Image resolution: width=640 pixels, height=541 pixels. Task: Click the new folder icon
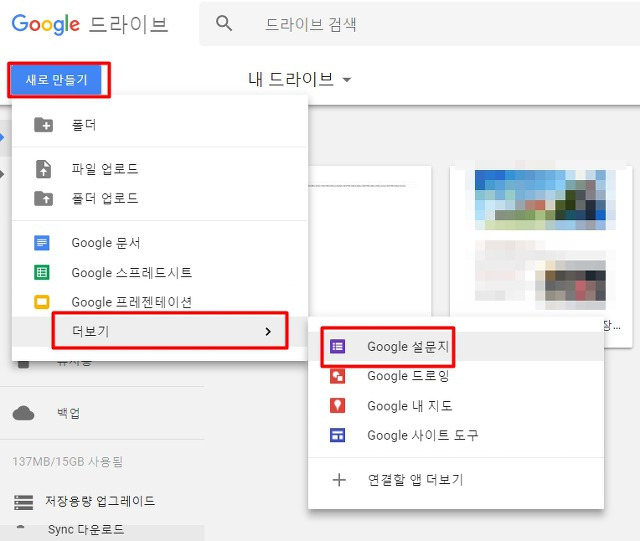tap(43, 125)
